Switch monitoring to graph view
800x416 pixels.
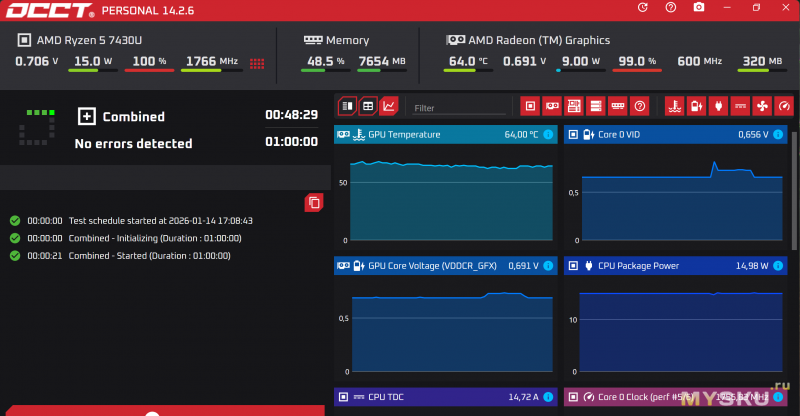[389, 106]
